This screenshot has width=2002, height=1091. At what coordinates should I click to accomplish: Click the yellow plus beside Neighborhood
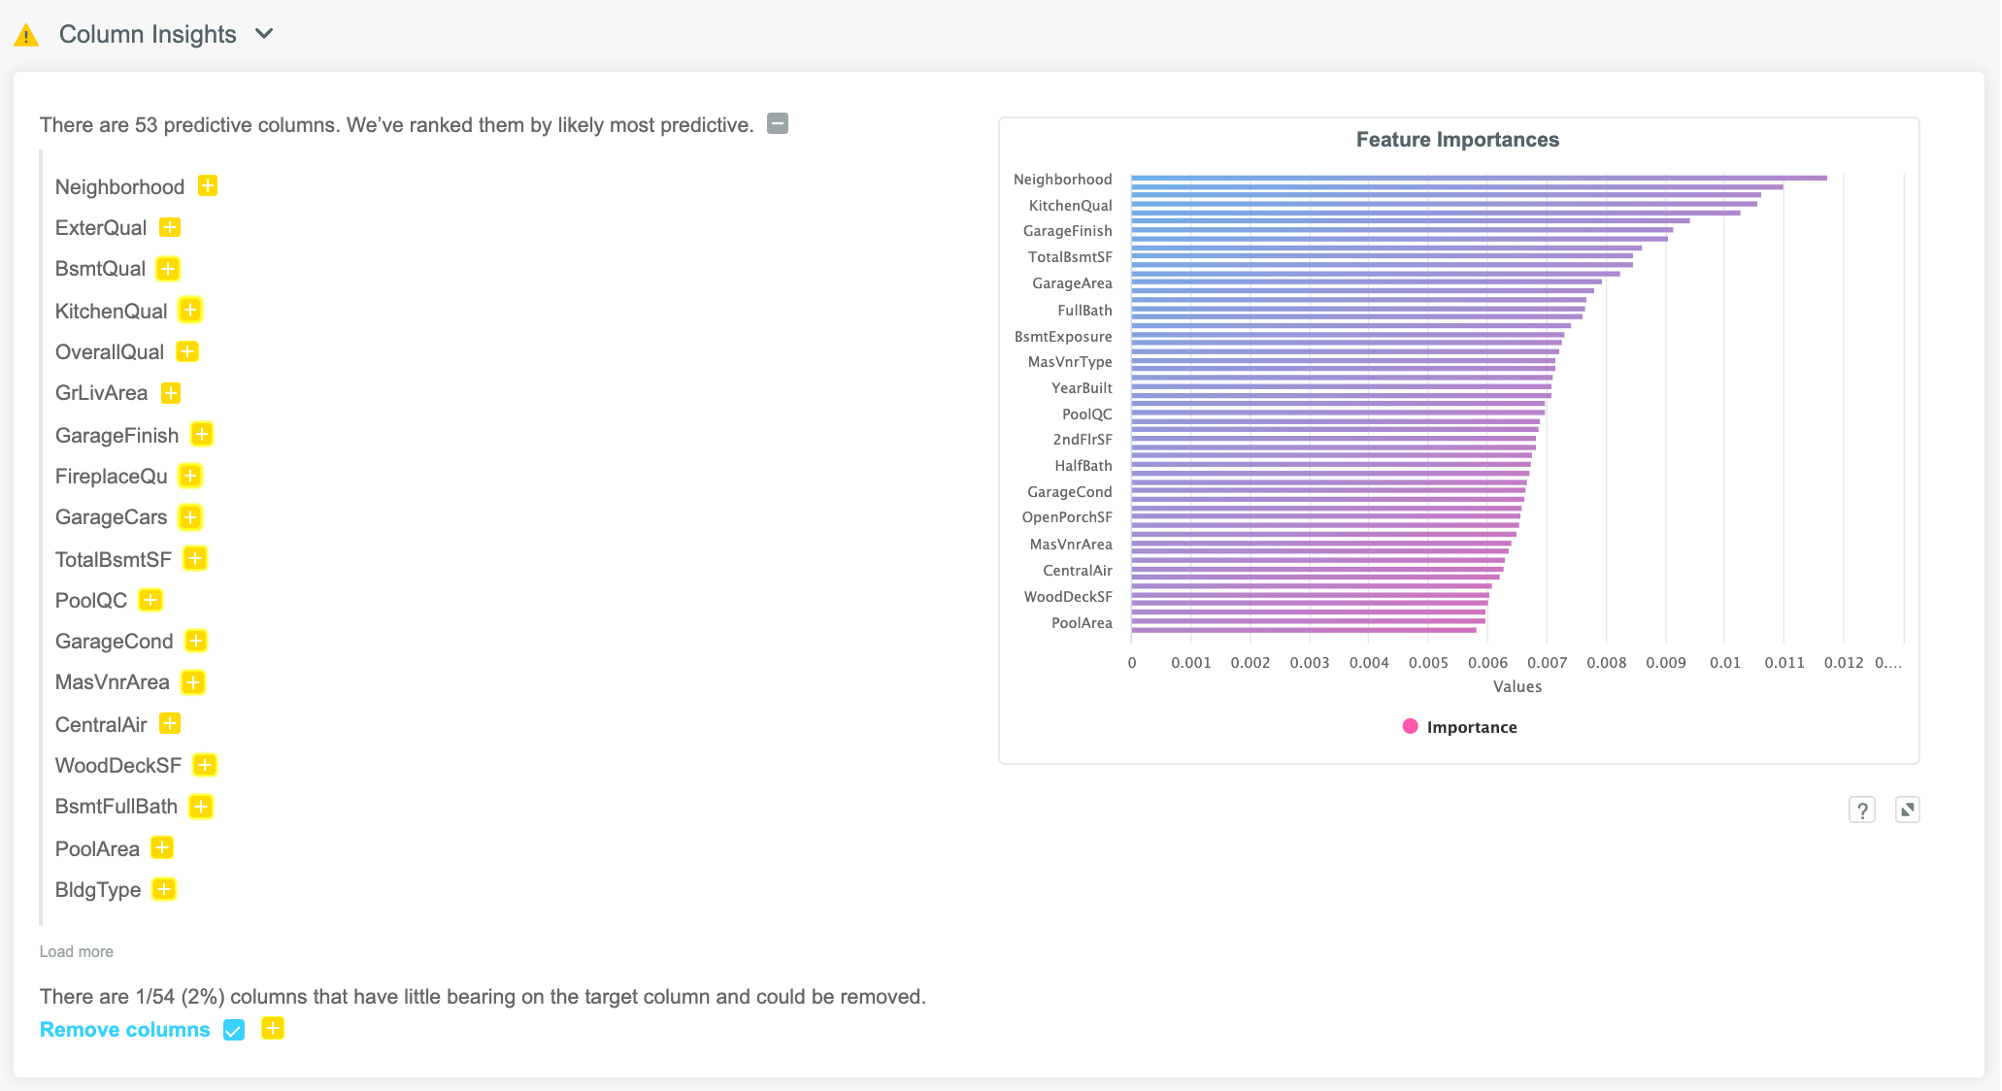pyautogui.click(x=207, y=186)
